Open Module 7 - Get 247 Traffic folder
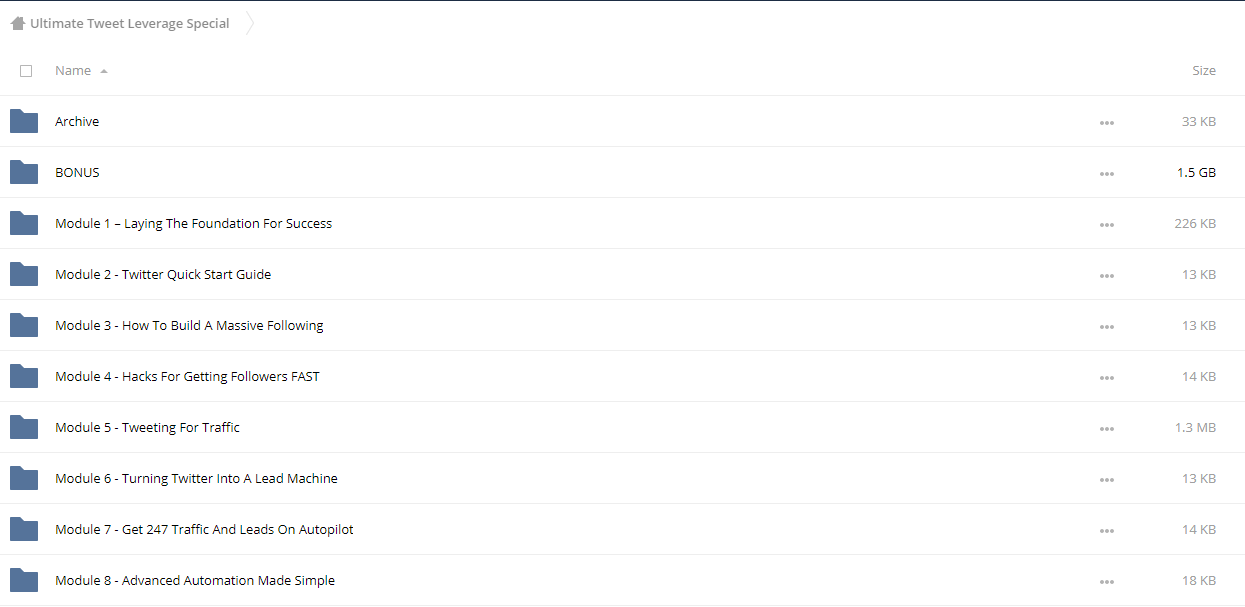The width and height of the screenshot is (1245, 607). [x=204, y=529]
